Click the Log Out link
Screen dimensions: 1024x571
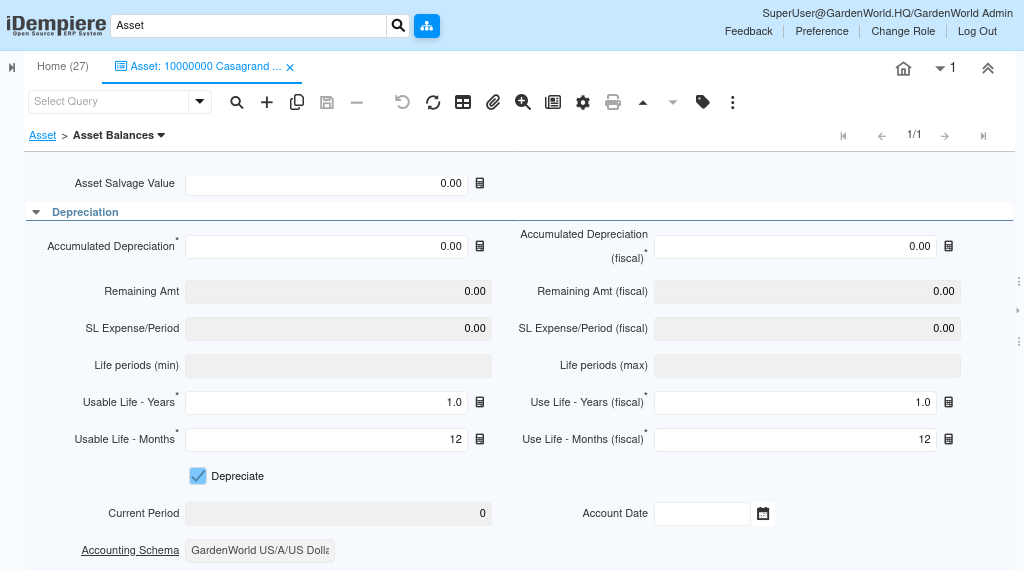pos(977,31)
